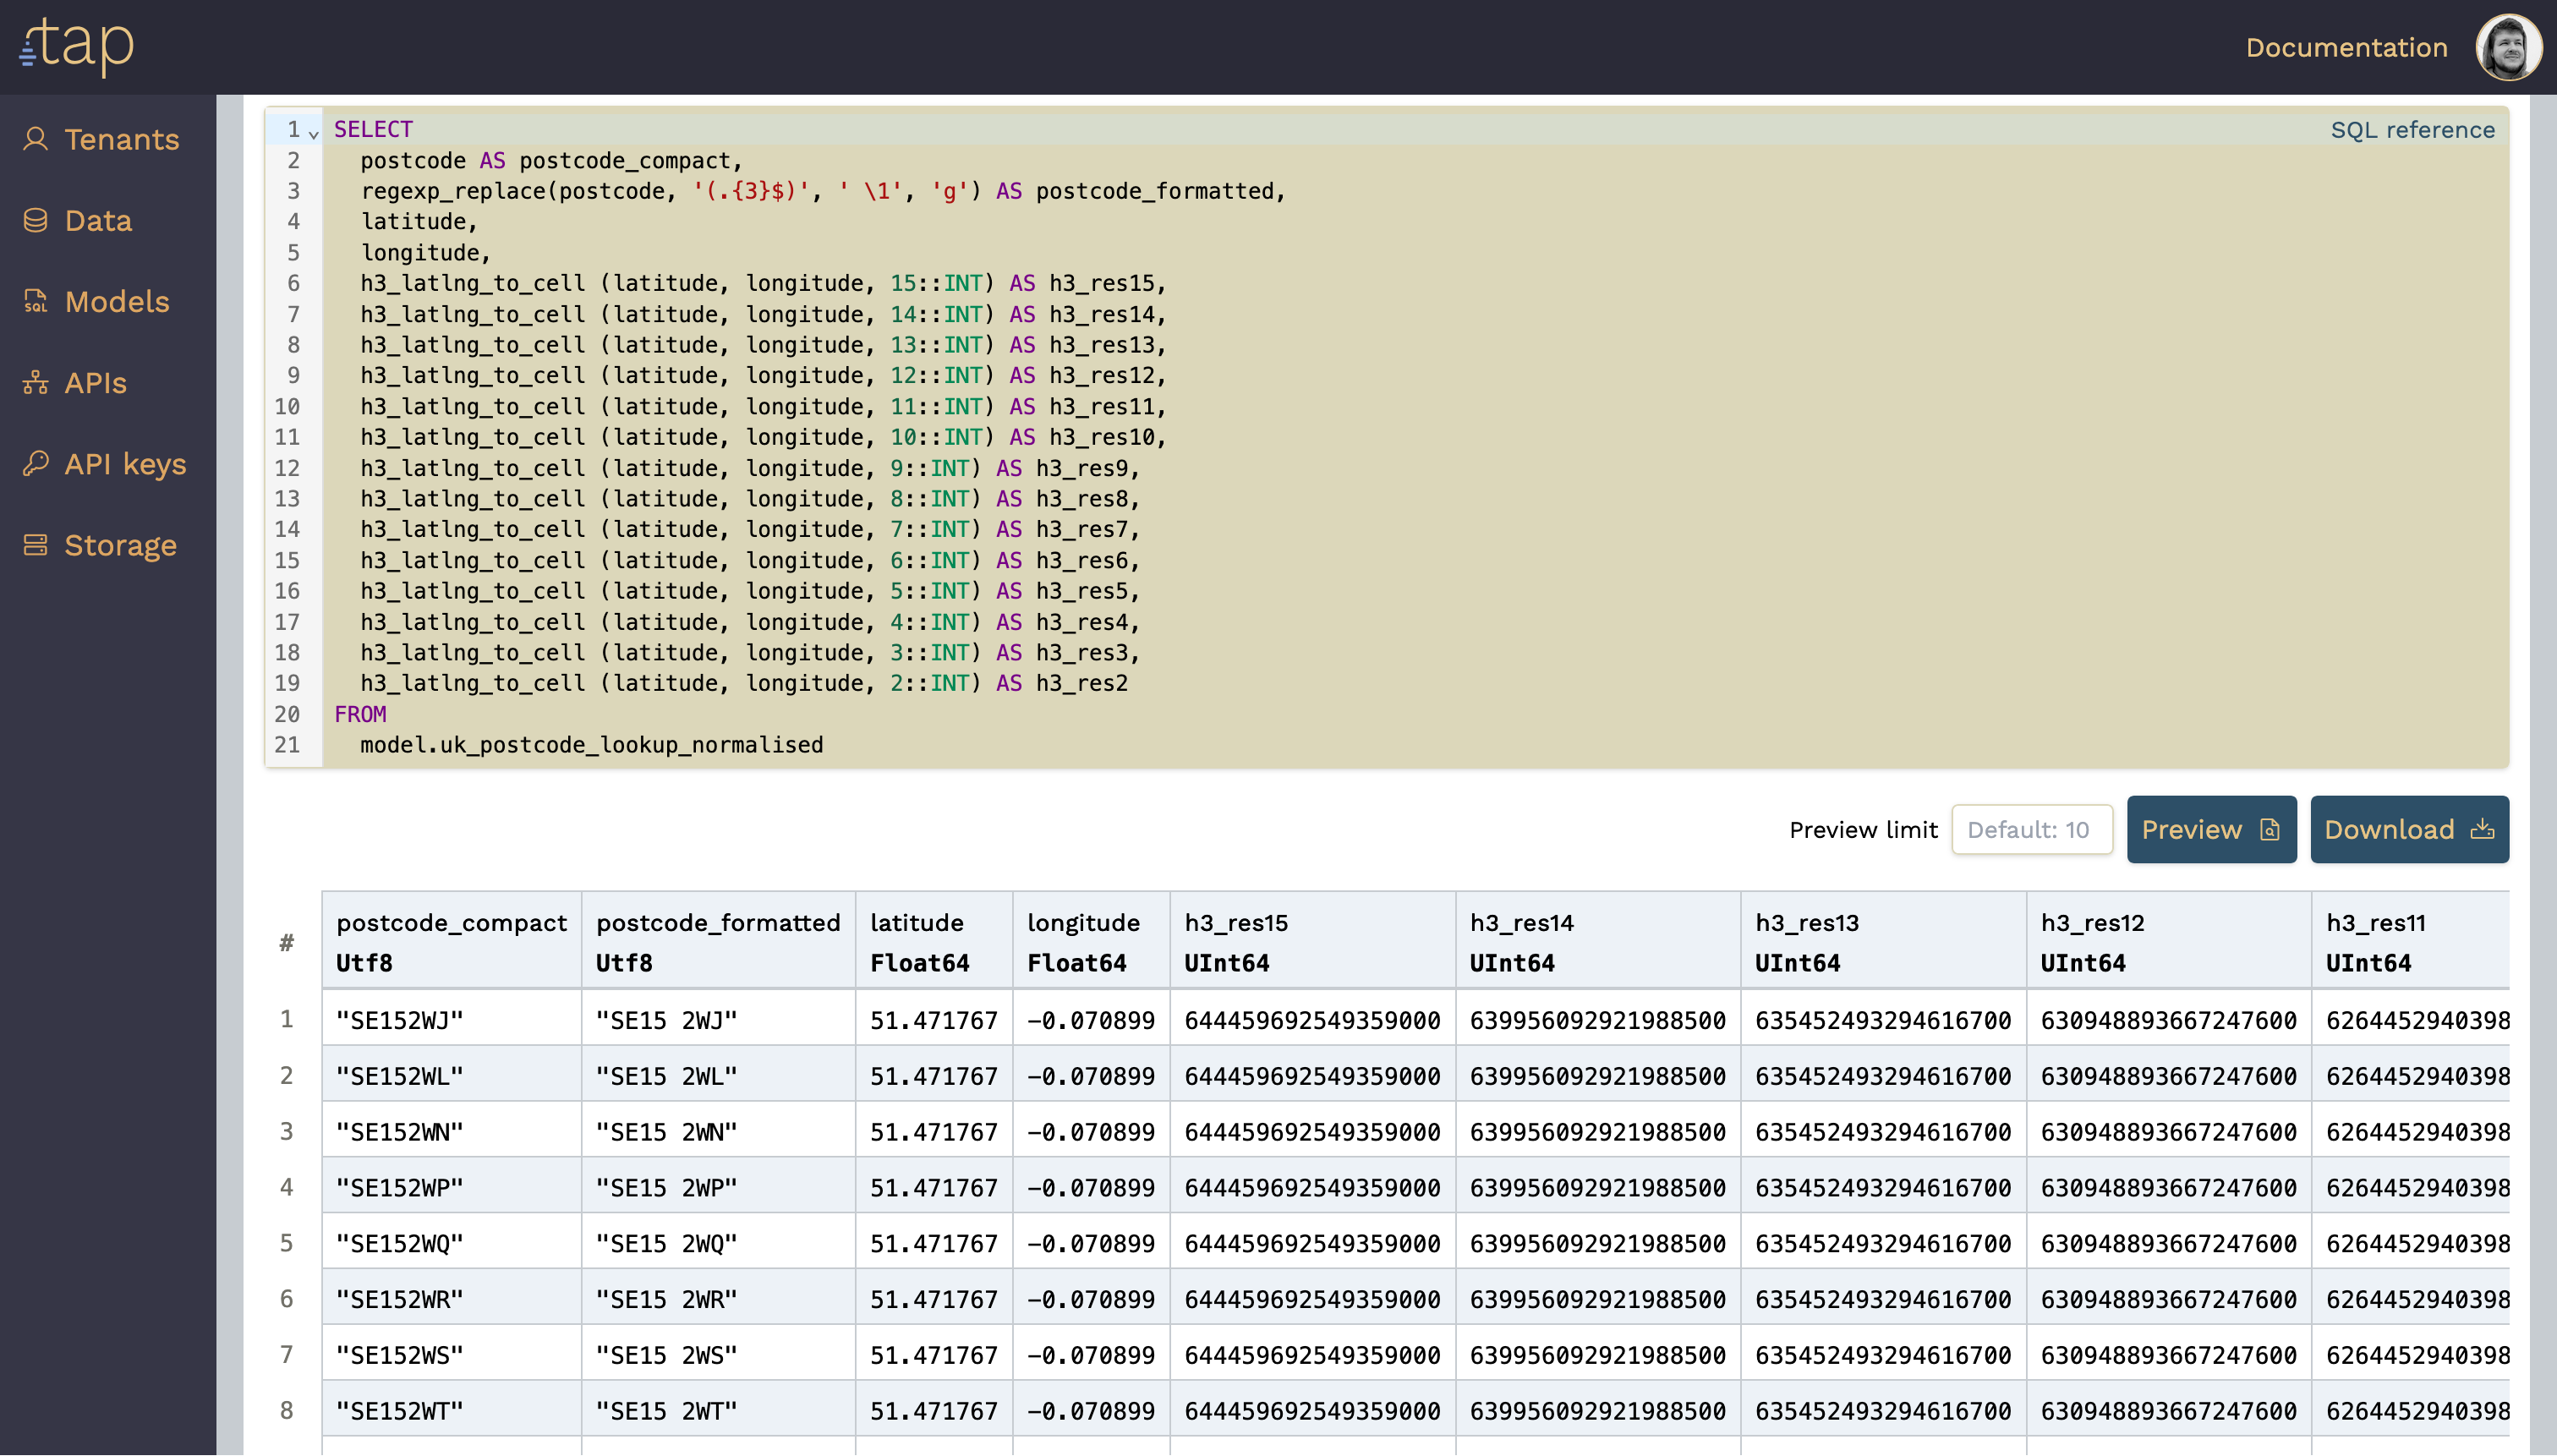Click the Models SQL file icon
The height and width of the screenshot is (1456, 2557).
coord(36,301)
